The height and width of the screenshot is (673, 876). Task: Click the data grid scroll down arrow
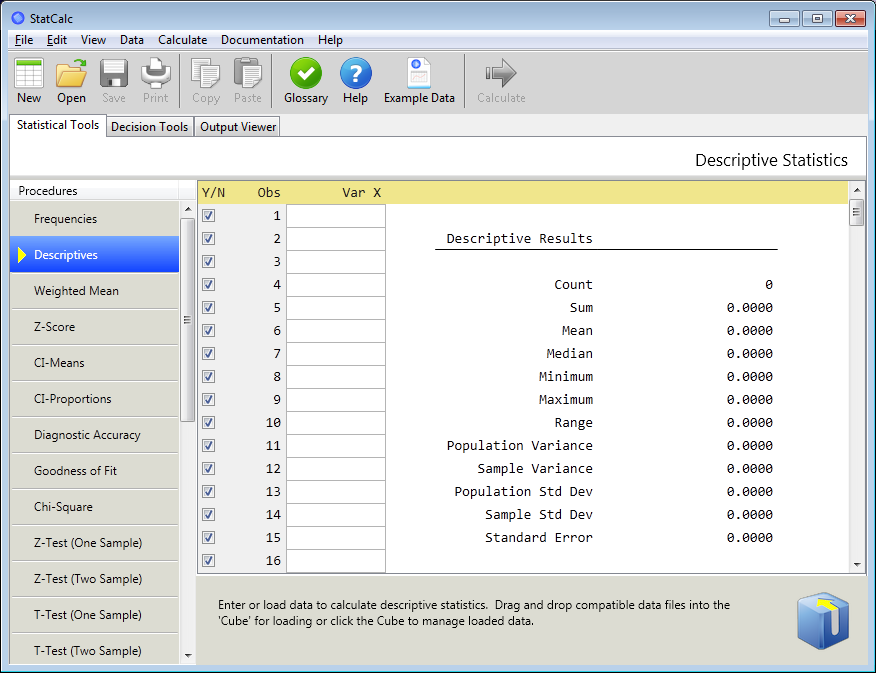coord(857,565)
